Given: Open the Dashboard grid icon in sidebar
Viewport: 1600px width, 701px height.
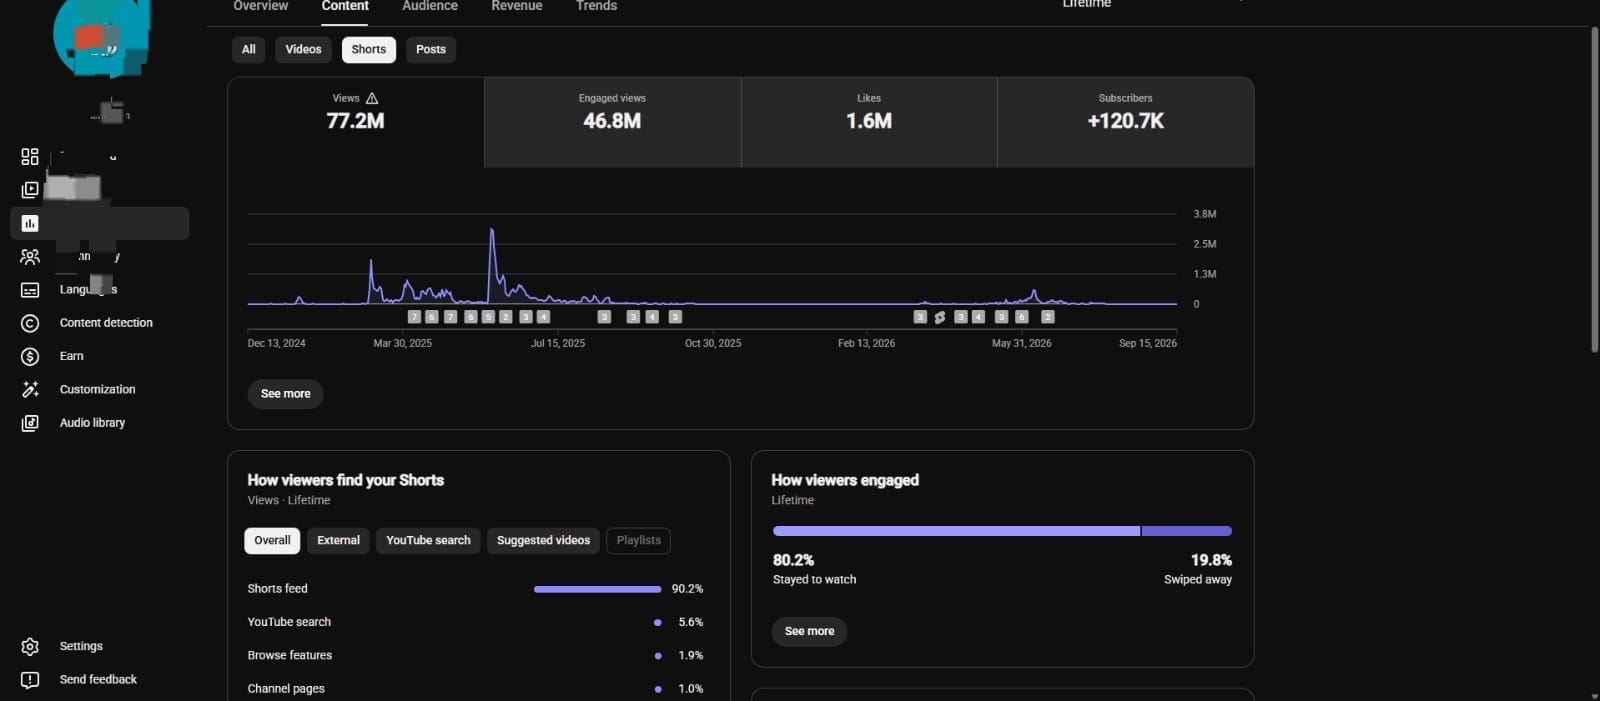Looking at the screenshot, I should coord(30,157).
